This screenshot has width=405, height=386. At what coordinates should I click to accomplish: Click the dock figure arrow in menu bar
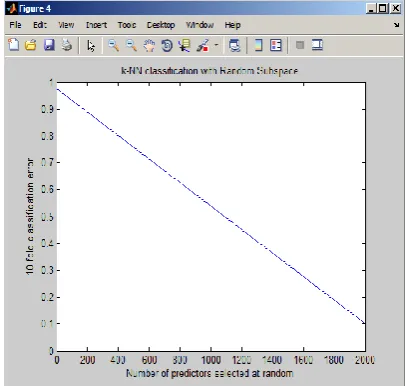point(396,25)
